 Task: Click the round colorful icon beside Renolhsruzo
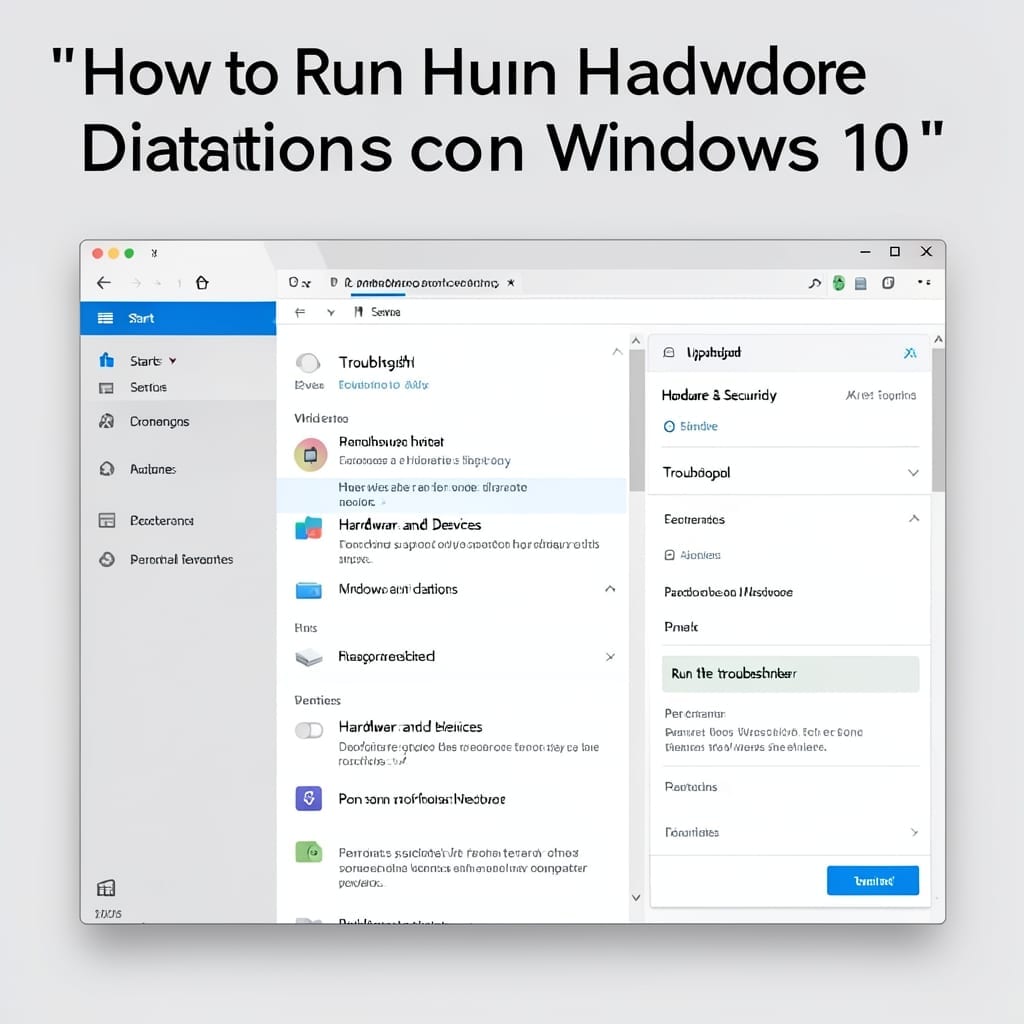310,455
